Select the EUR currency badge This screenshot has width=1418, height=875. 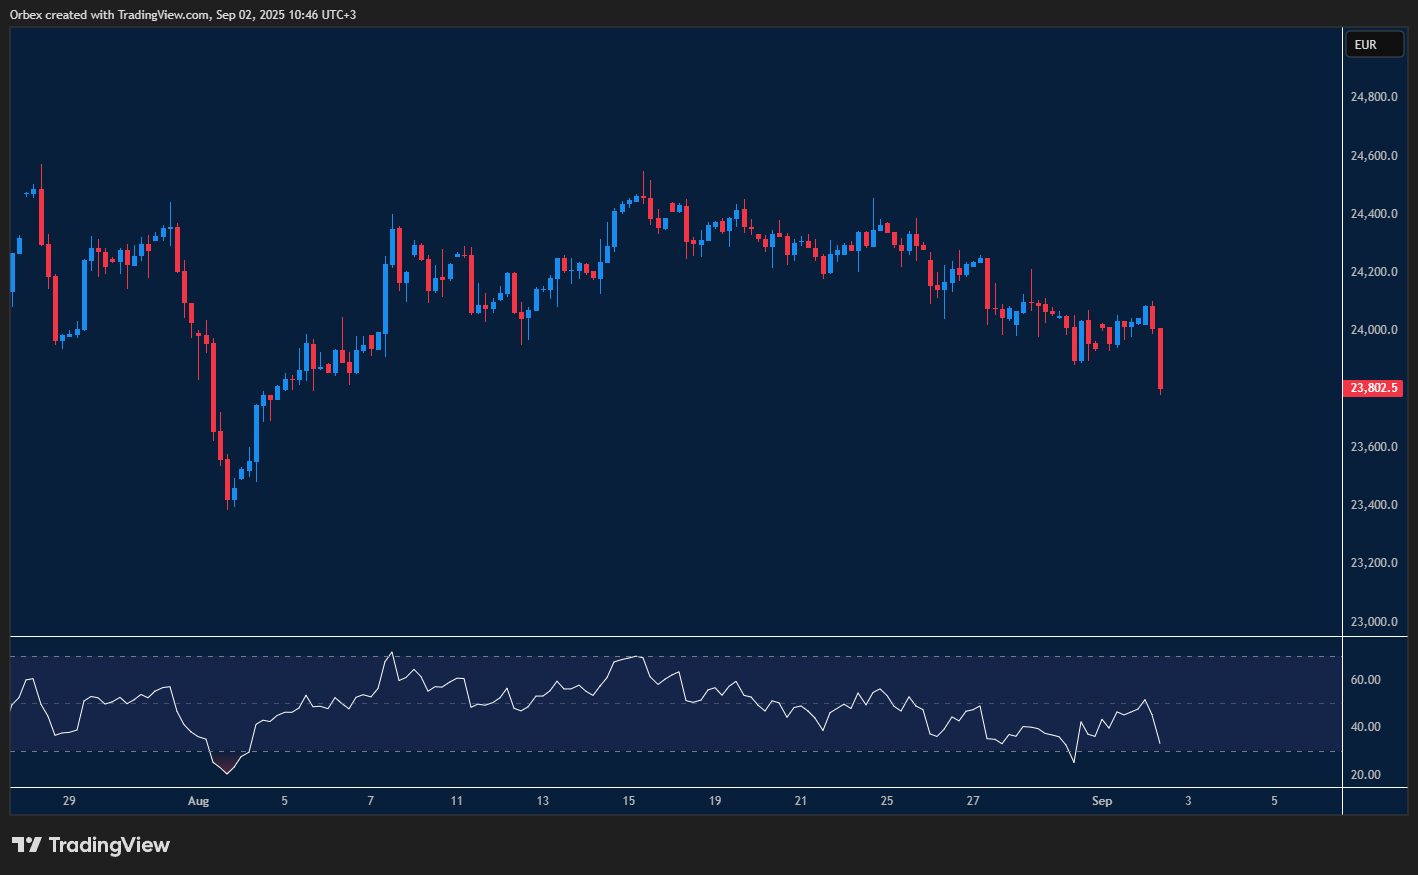1374,44
